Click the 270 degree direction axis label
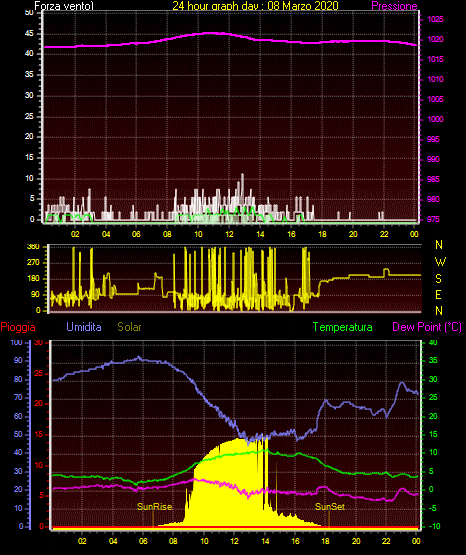The image size is (466, 555). click(34, 263)
